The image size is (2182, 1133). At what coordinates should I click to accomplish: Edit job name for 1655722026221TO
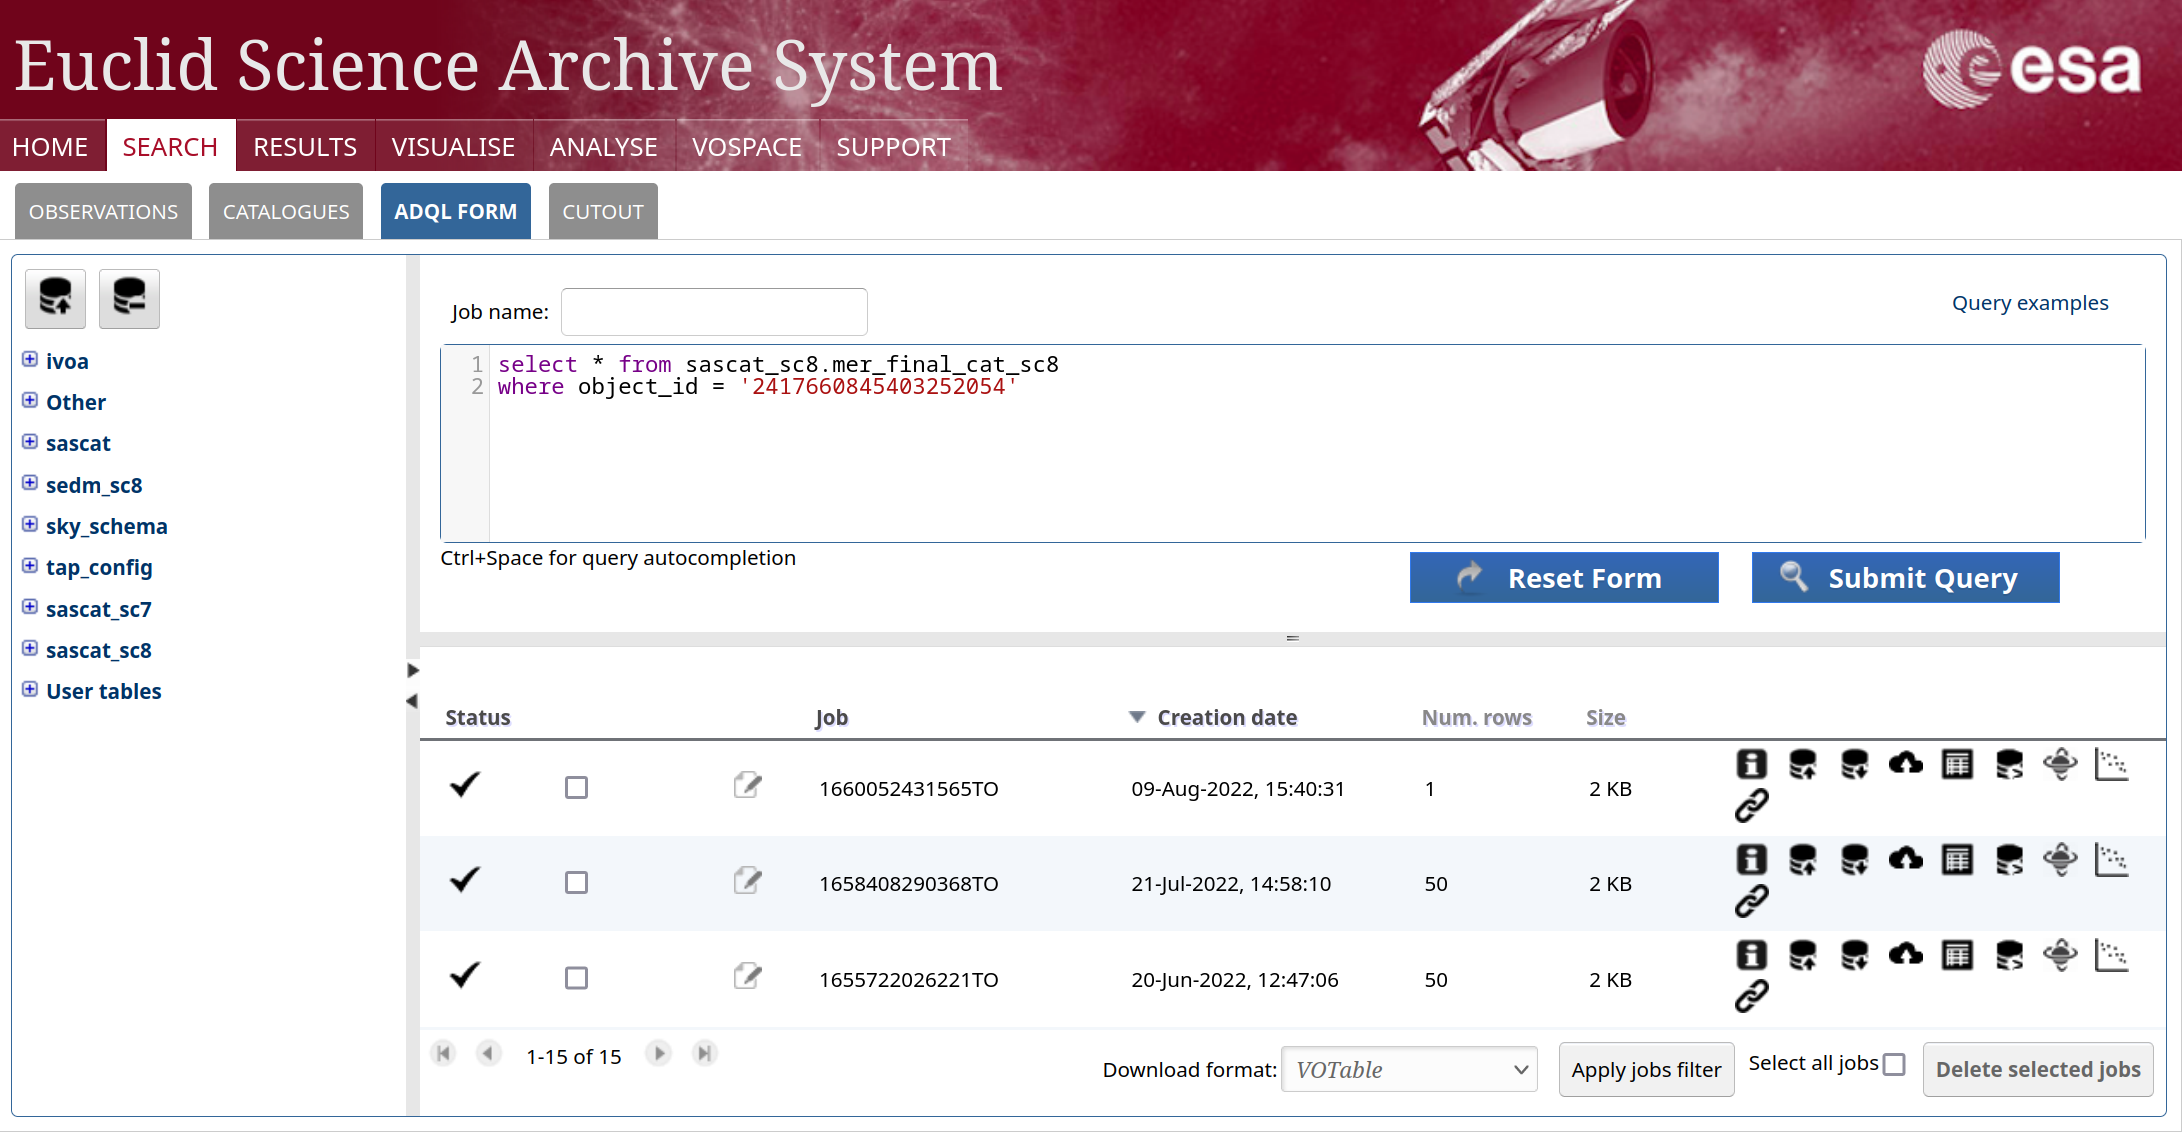coord(748,976)
